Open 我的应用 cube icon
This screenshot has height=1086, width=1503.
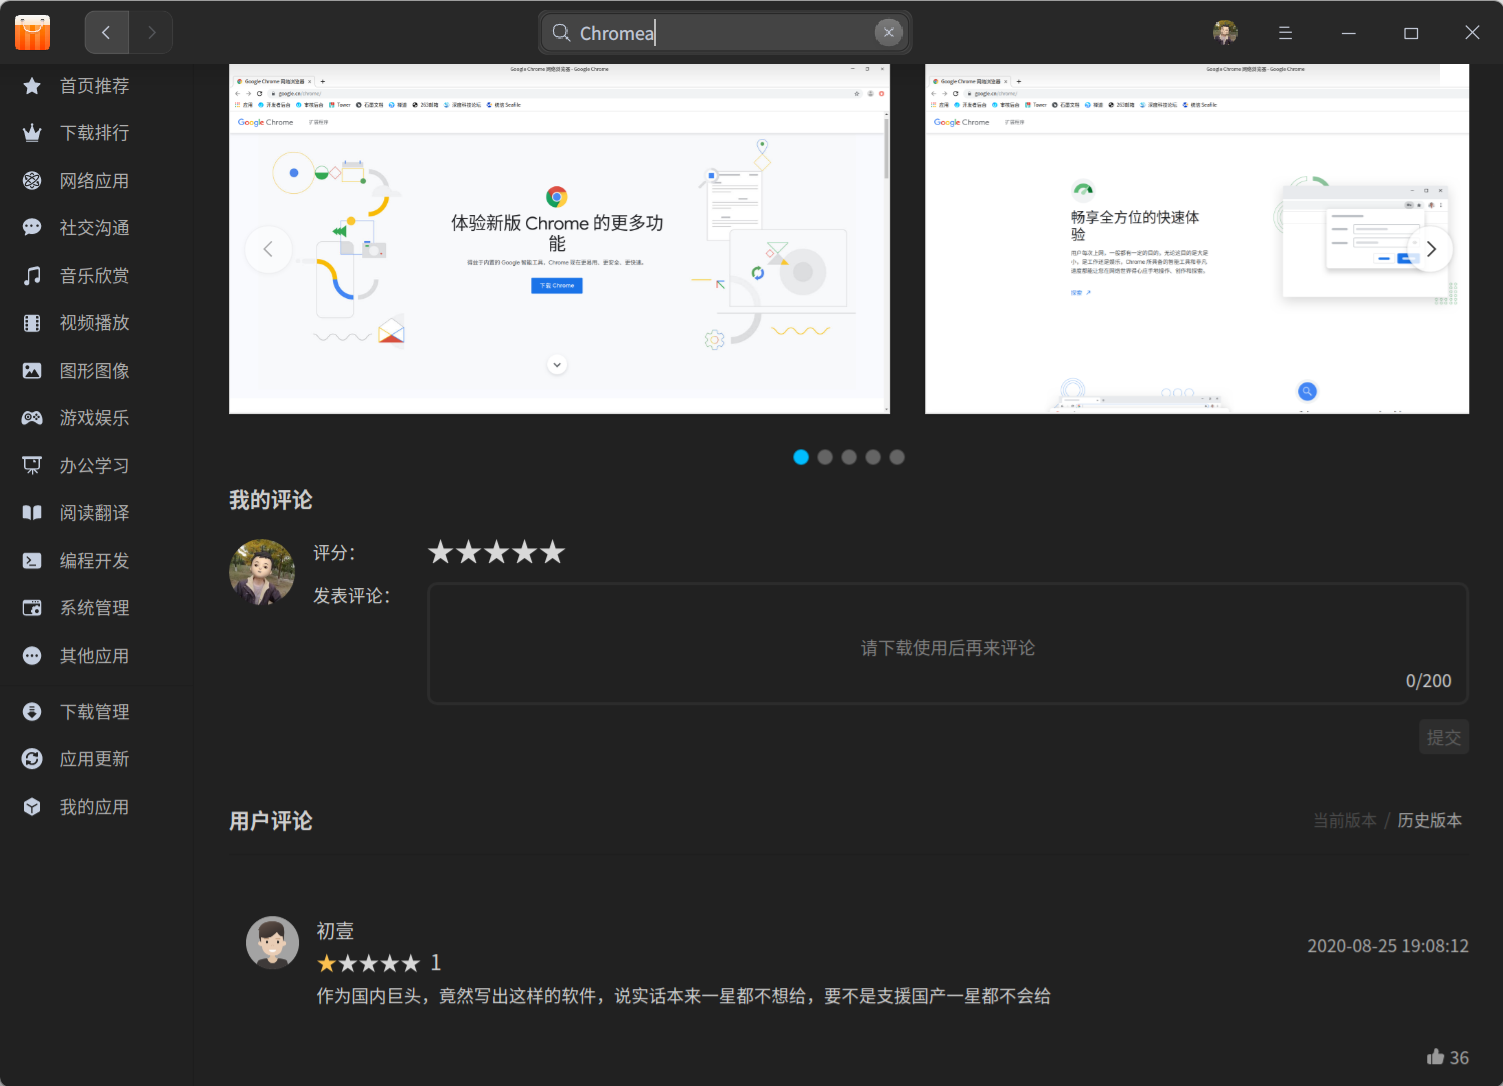(x=32, y=807)
